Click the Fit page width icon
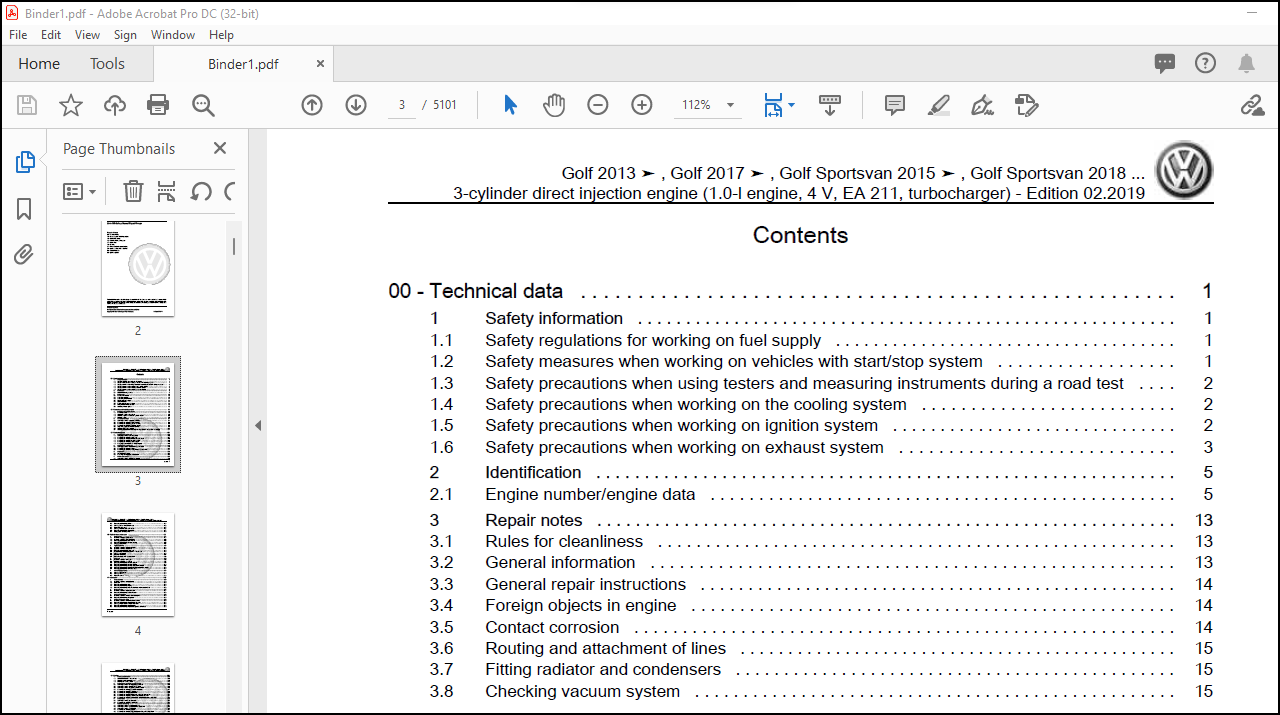The image size is (1280, 715). 773,105
